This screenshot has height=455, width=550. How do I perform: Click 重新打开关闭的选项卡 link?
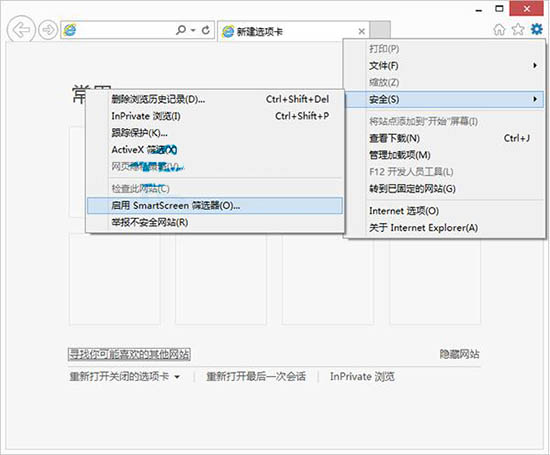tap(119, 377)
